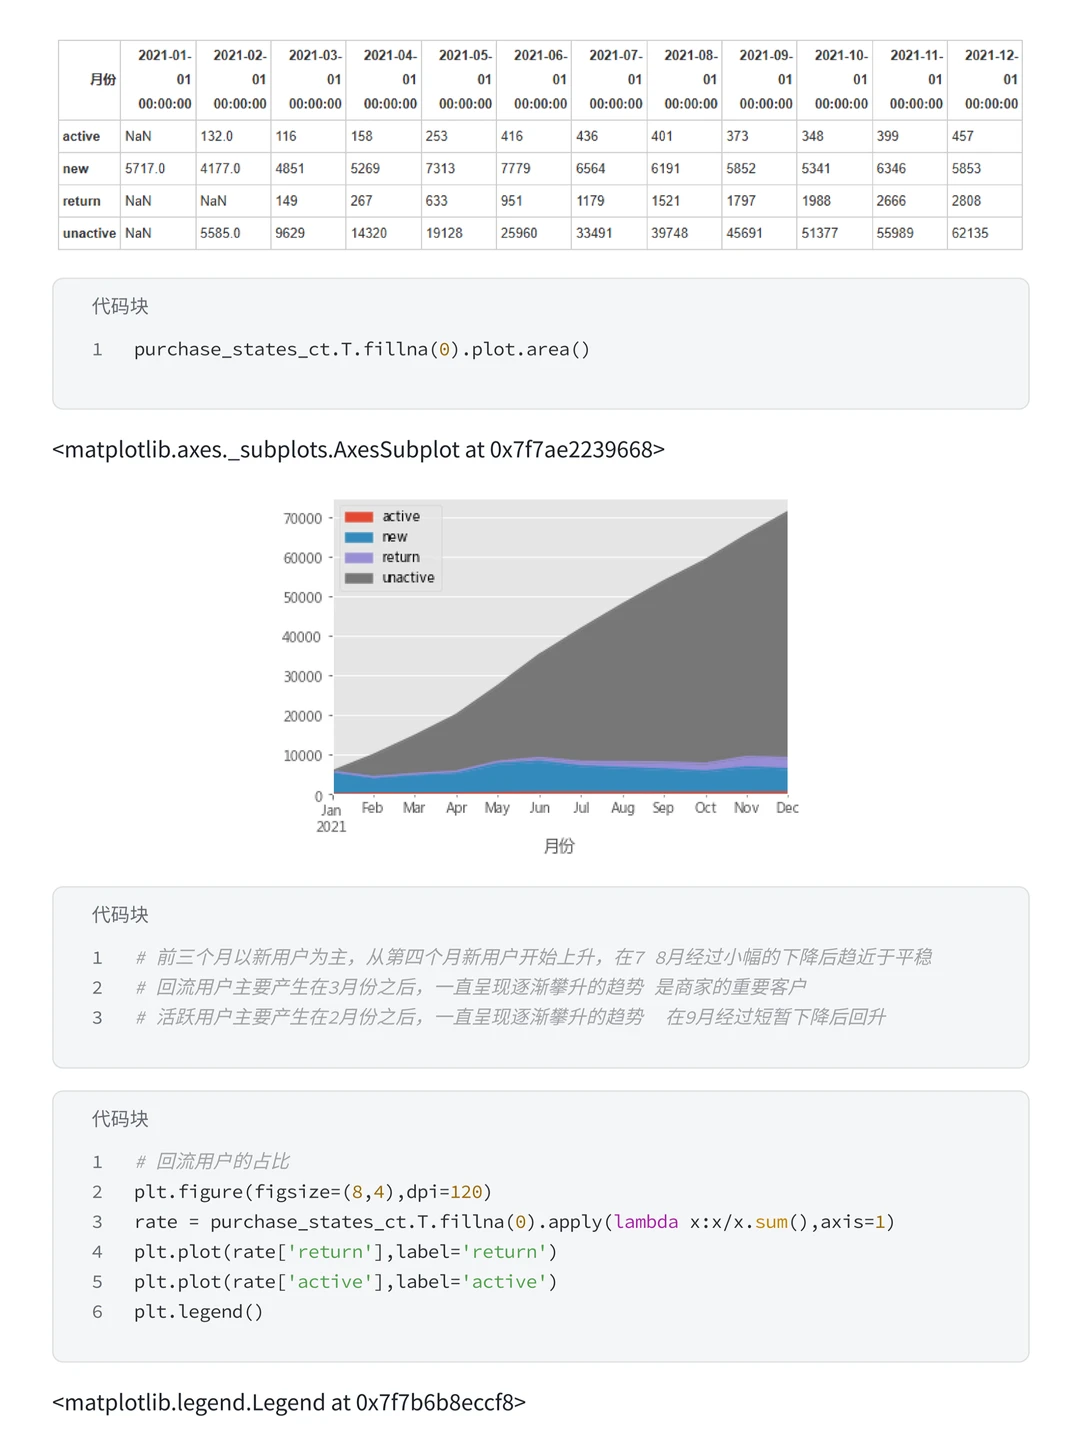The height and width of the screenshot is (1440, 1080).
Task: Click the 2021-12-01 column header
Action: (985, 80)
